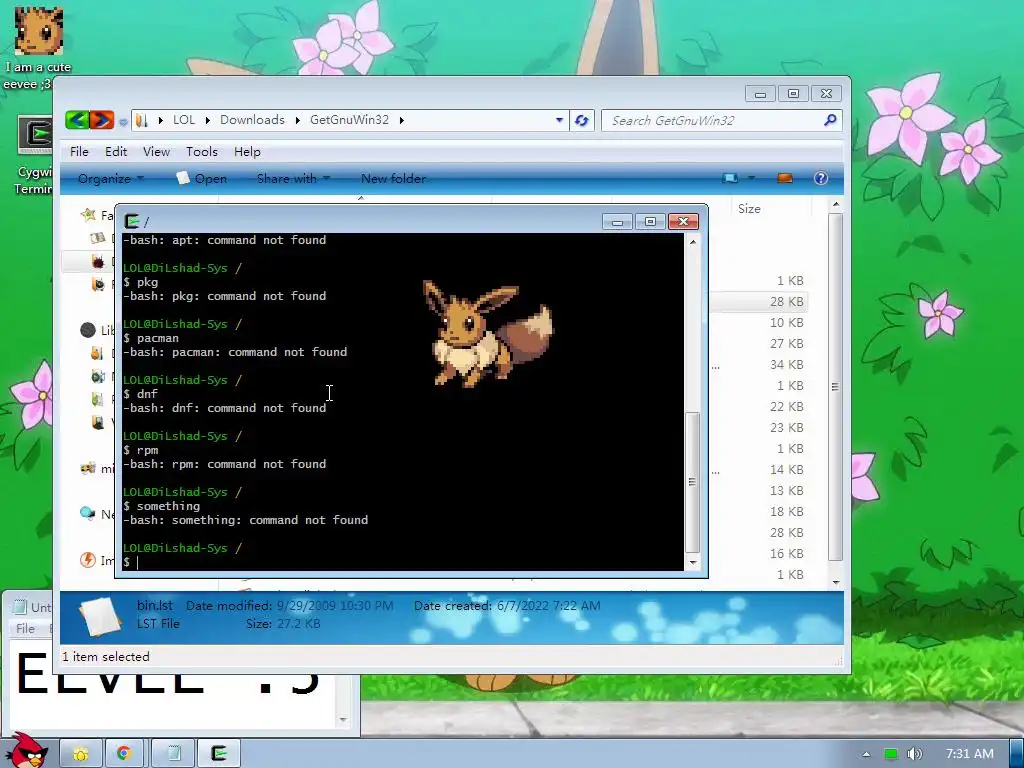The height and width of the screenshot is (768, 1024).
Task: Click the folder icon in address bar
Action: tap(141, 120)
